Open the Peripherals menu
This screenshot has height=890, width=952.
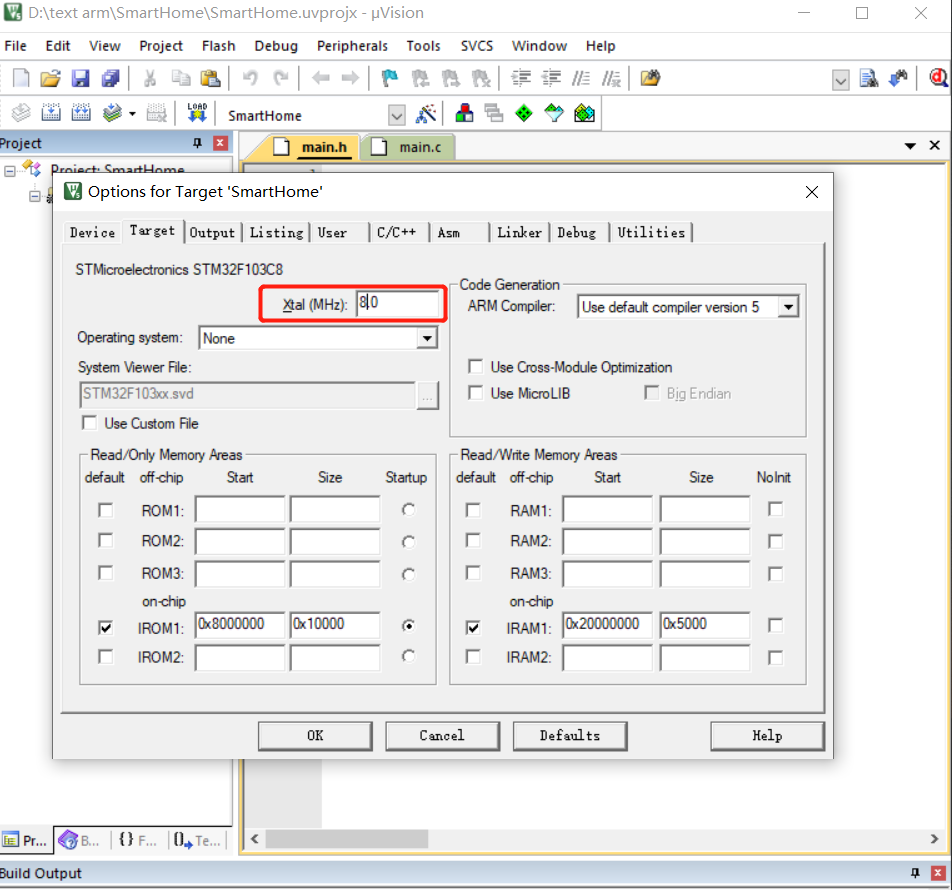point(352,46)
